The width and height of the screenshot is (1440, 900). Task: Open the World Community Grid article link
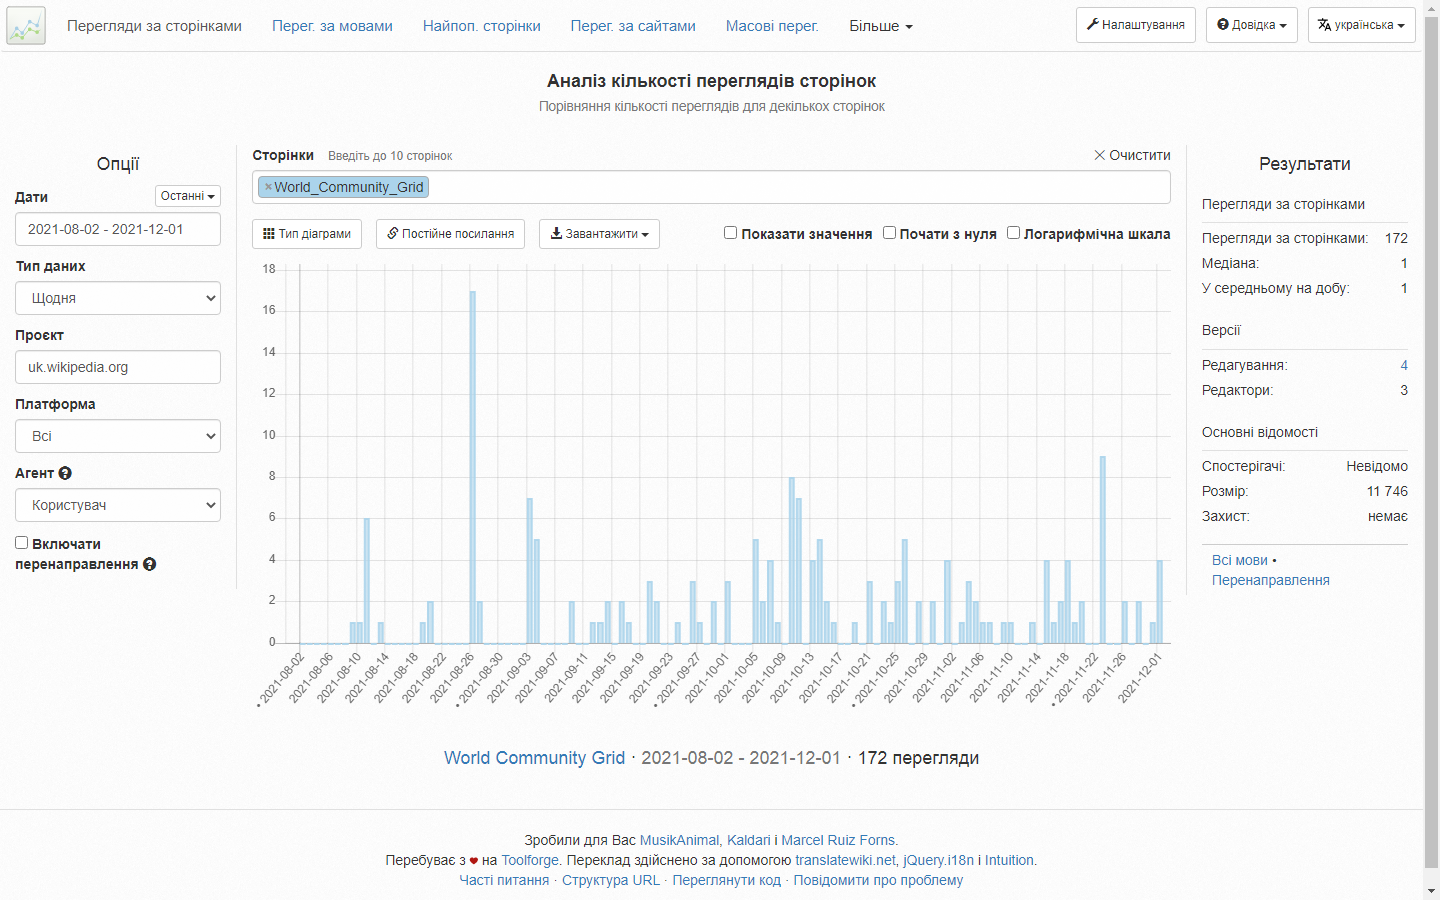pyautogui.click(x=534, y=758)
